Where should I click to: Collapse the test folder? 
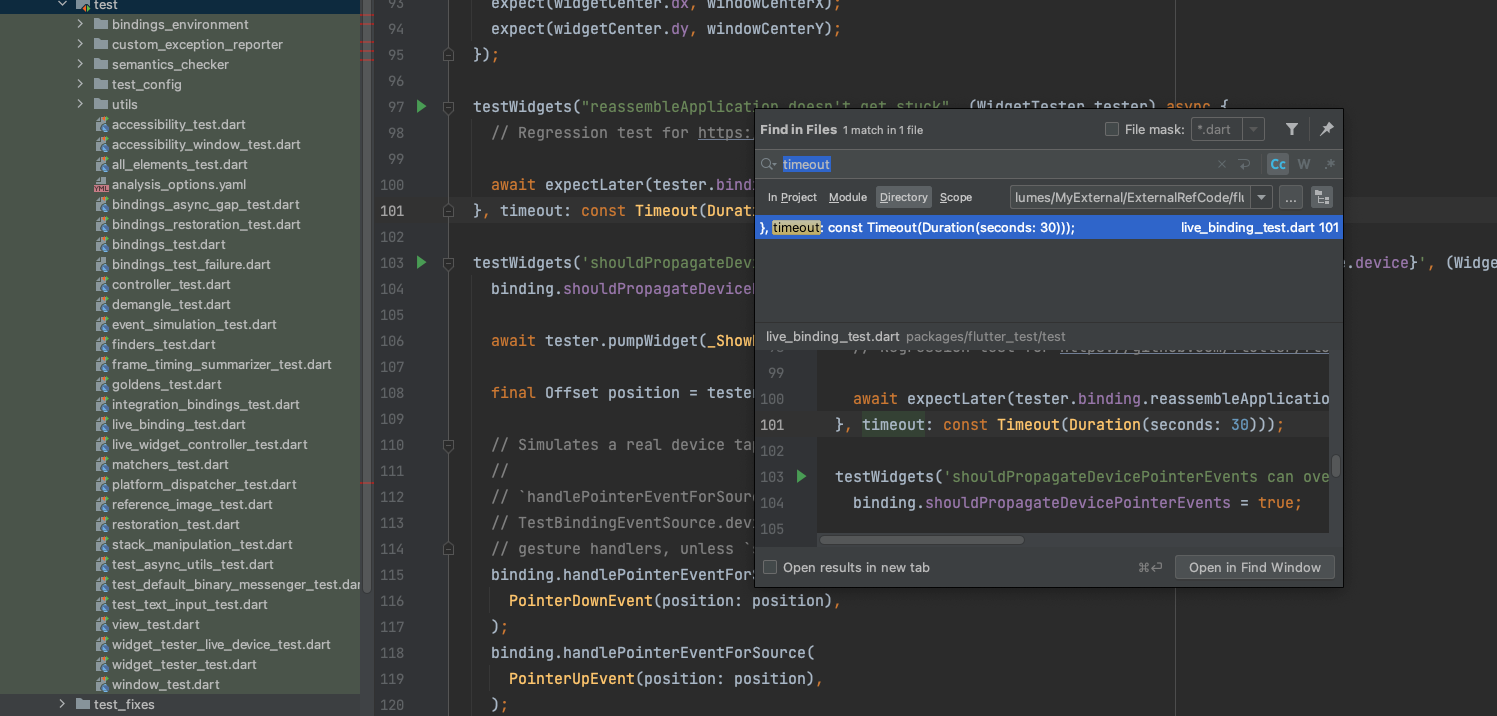click(62, 5)
